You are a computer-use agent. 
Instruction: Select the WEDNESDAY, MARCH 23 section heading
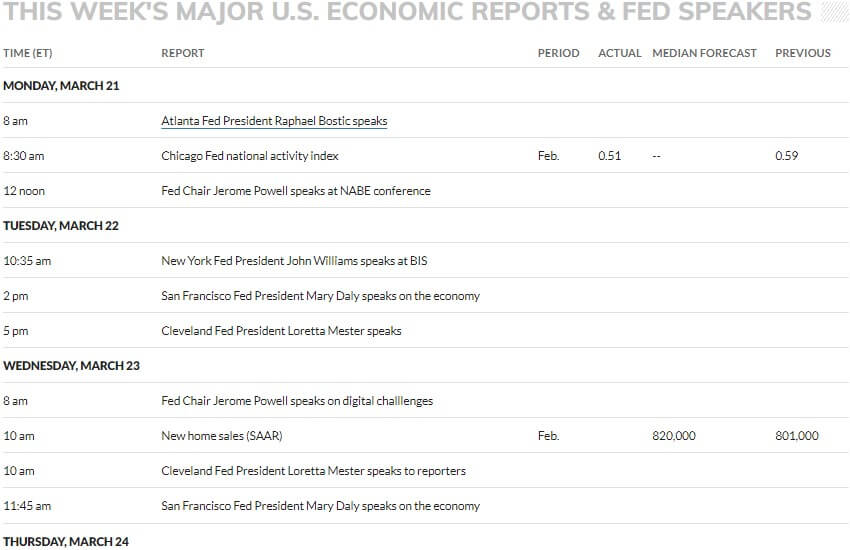click(x=72, y=366)
